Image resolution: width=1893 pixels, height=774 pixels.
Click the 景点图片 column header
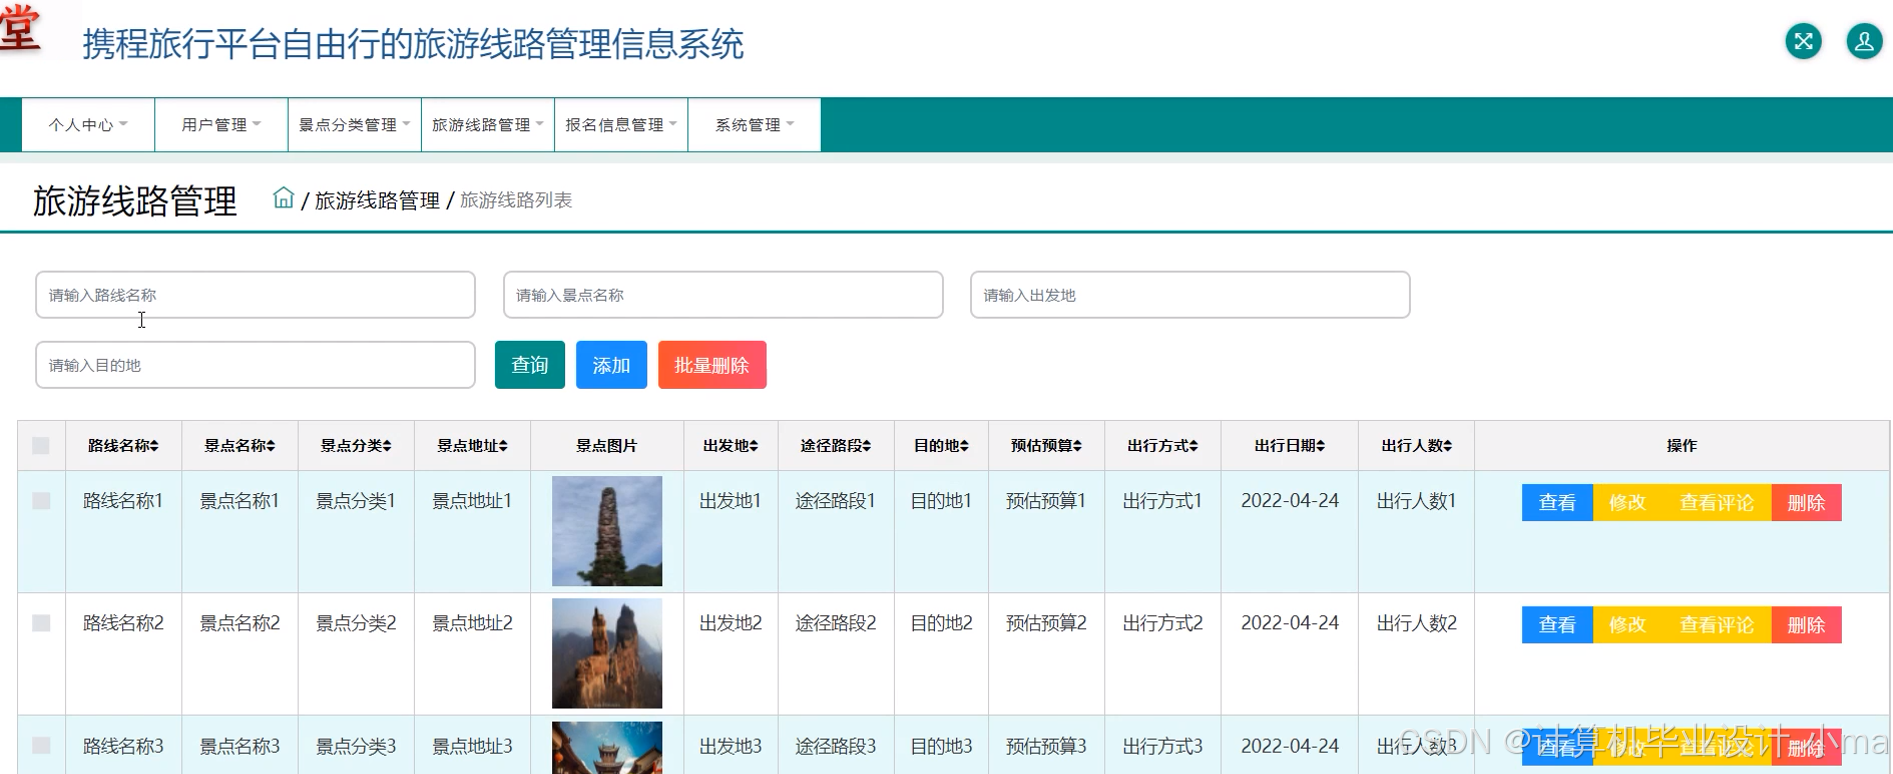pos(607,446)
